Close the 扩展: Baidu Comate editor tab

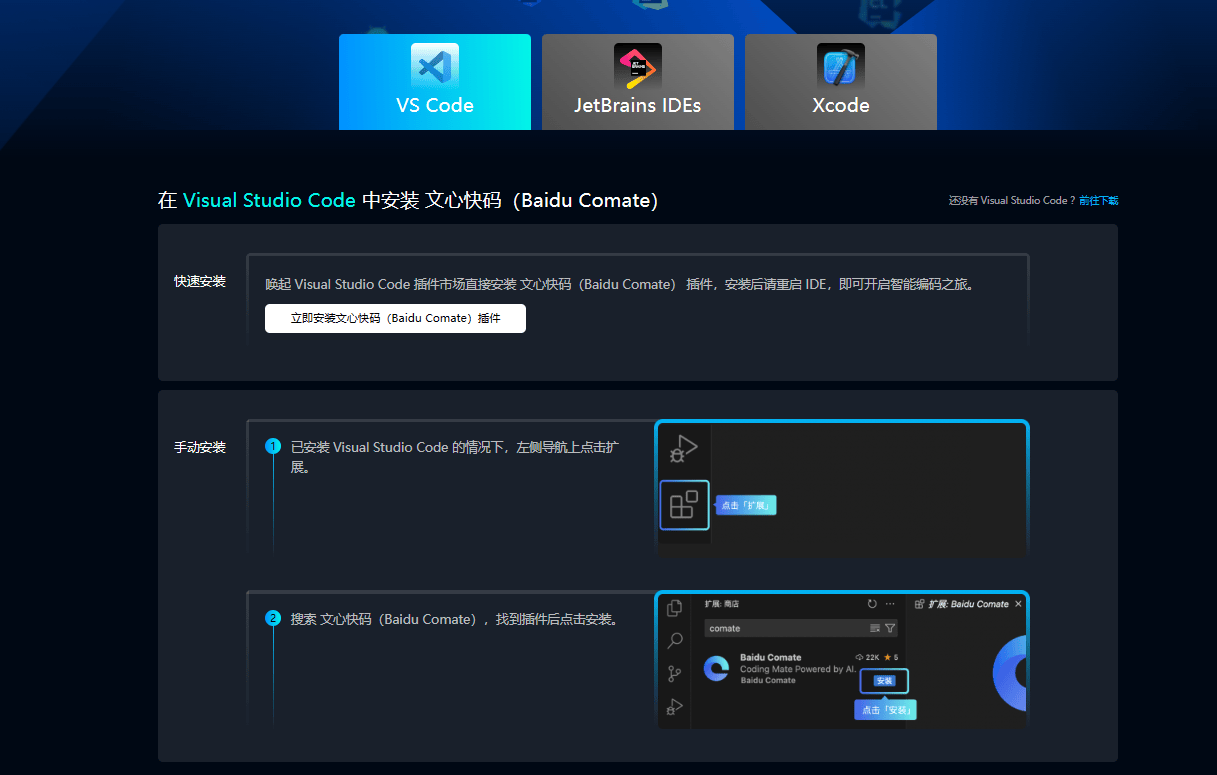click(x=1018, y=604)
